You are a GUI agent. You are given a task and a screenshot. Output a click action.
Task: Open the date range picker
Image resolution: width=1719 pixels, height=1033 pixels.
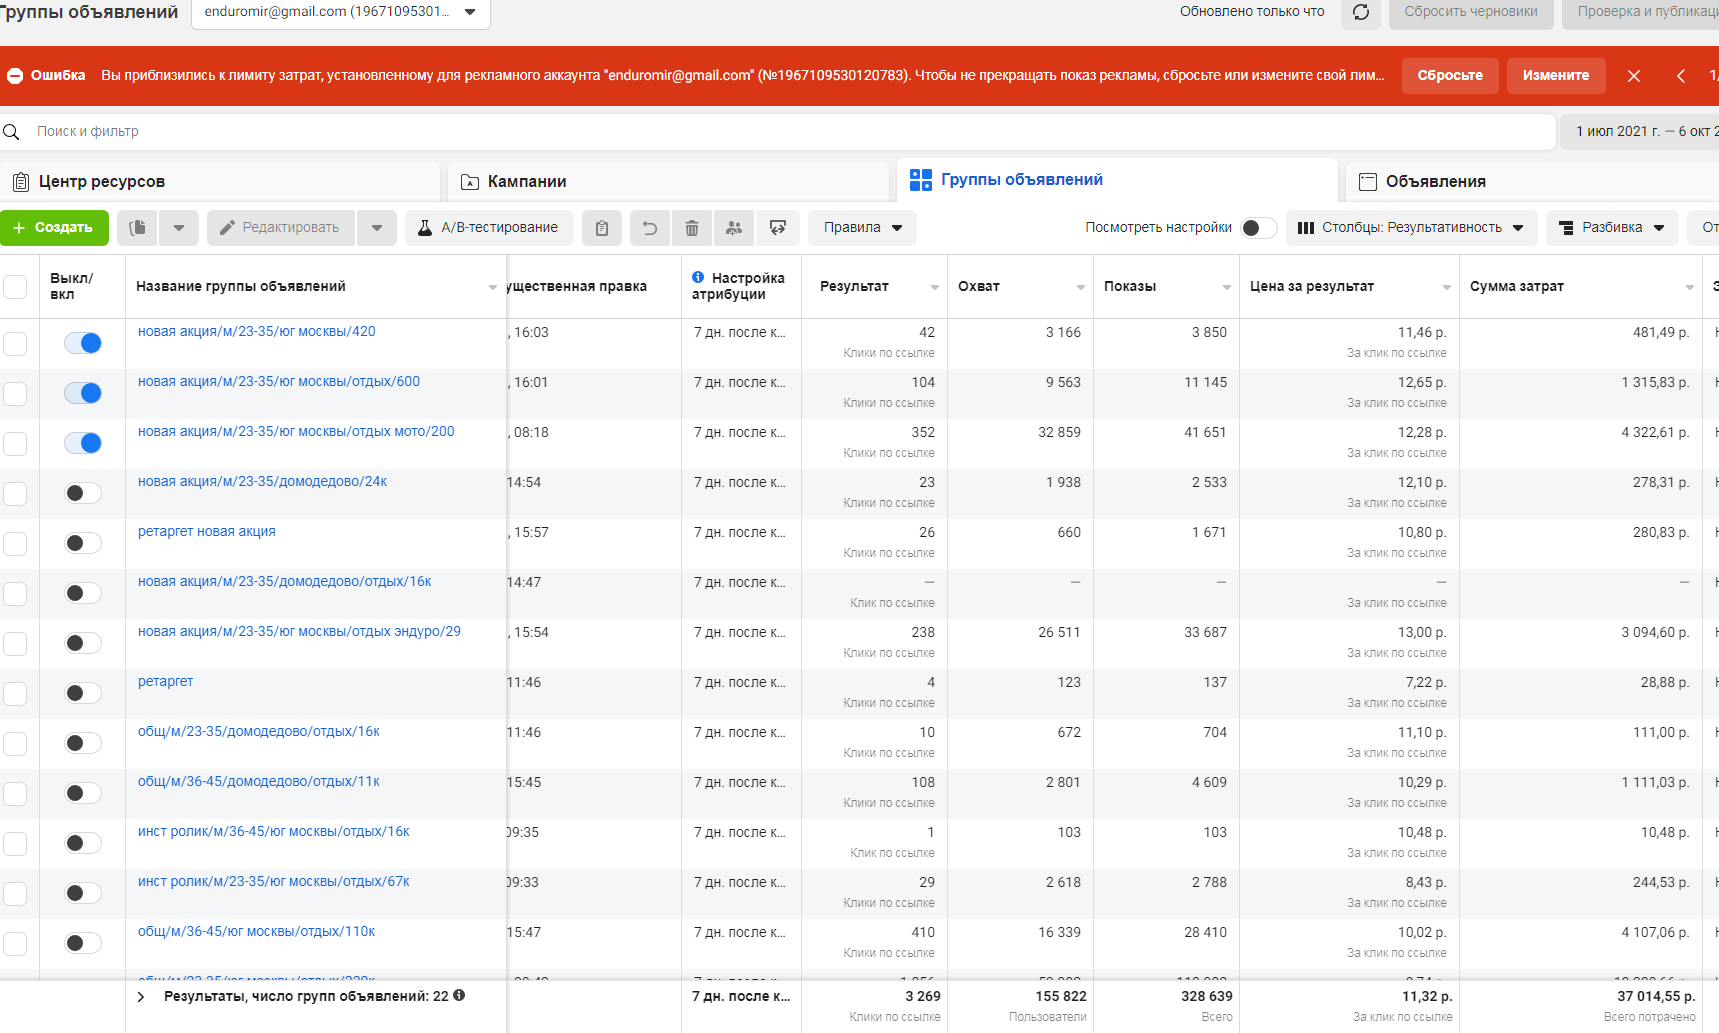[x=1640, y=132]
